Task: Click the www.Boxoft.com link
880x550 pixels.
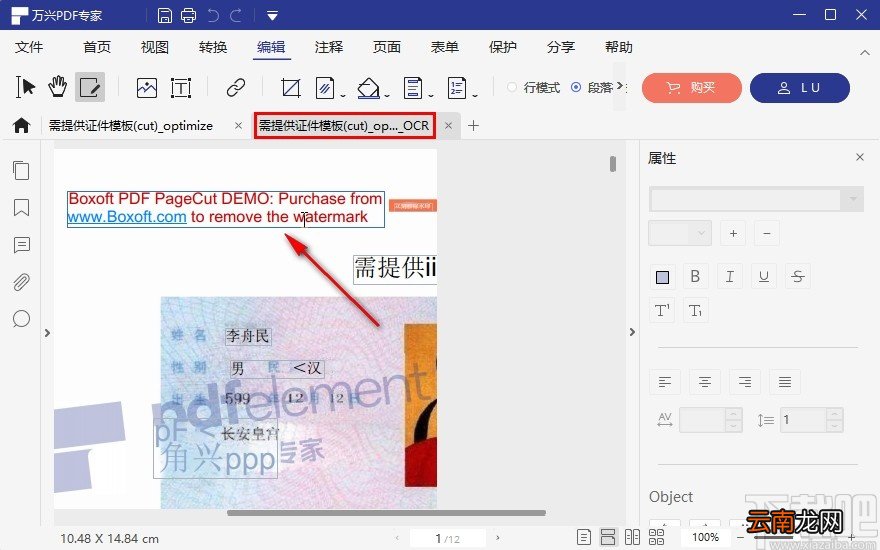Action: (127, 217)
